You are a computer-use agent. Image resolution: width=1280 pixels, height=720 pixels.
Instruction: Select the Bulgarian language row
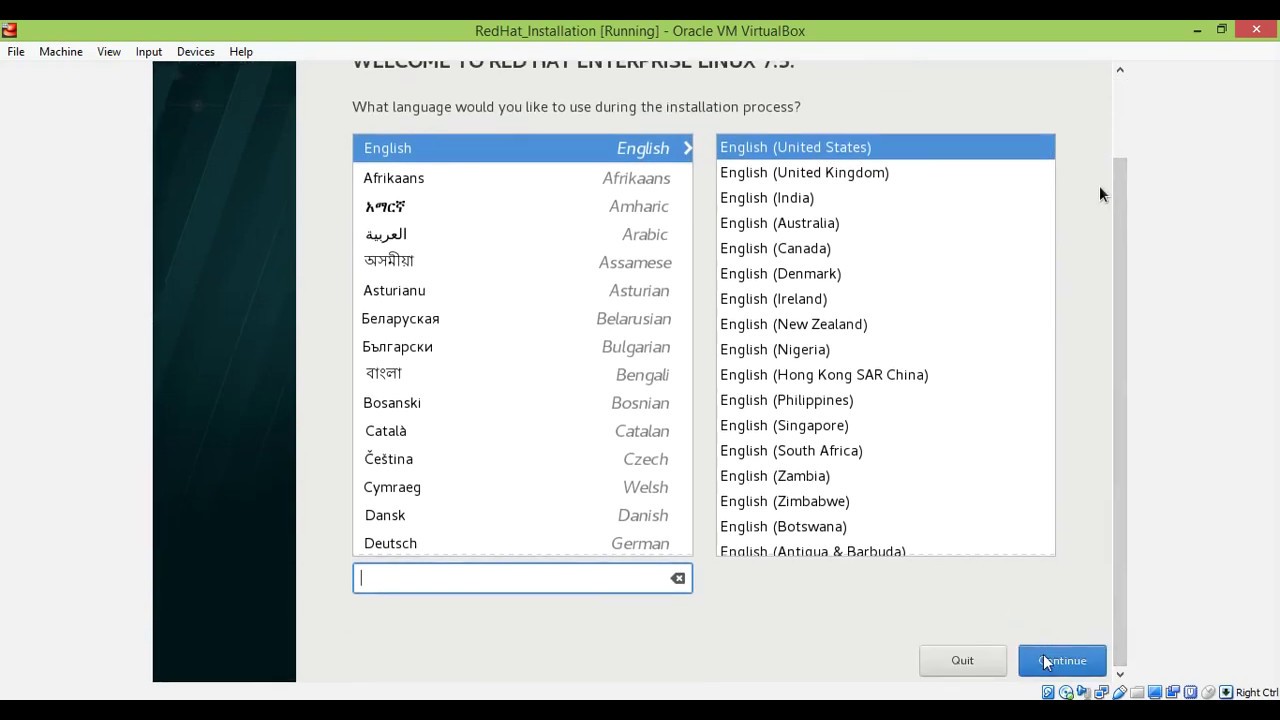tap(522, 346)
